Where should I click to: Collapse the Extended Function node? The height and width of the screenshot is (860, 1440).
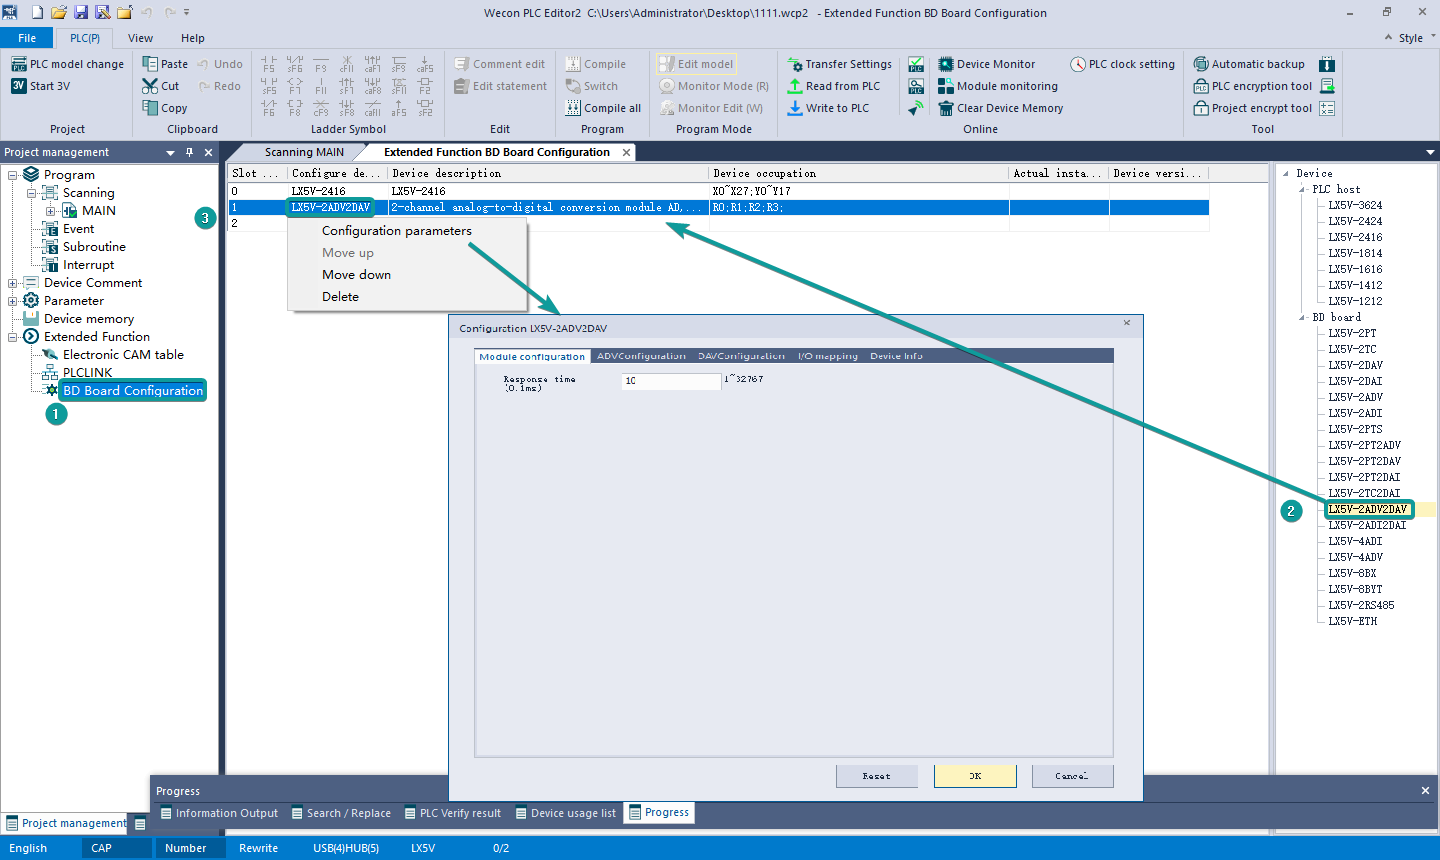coord(13,337)
